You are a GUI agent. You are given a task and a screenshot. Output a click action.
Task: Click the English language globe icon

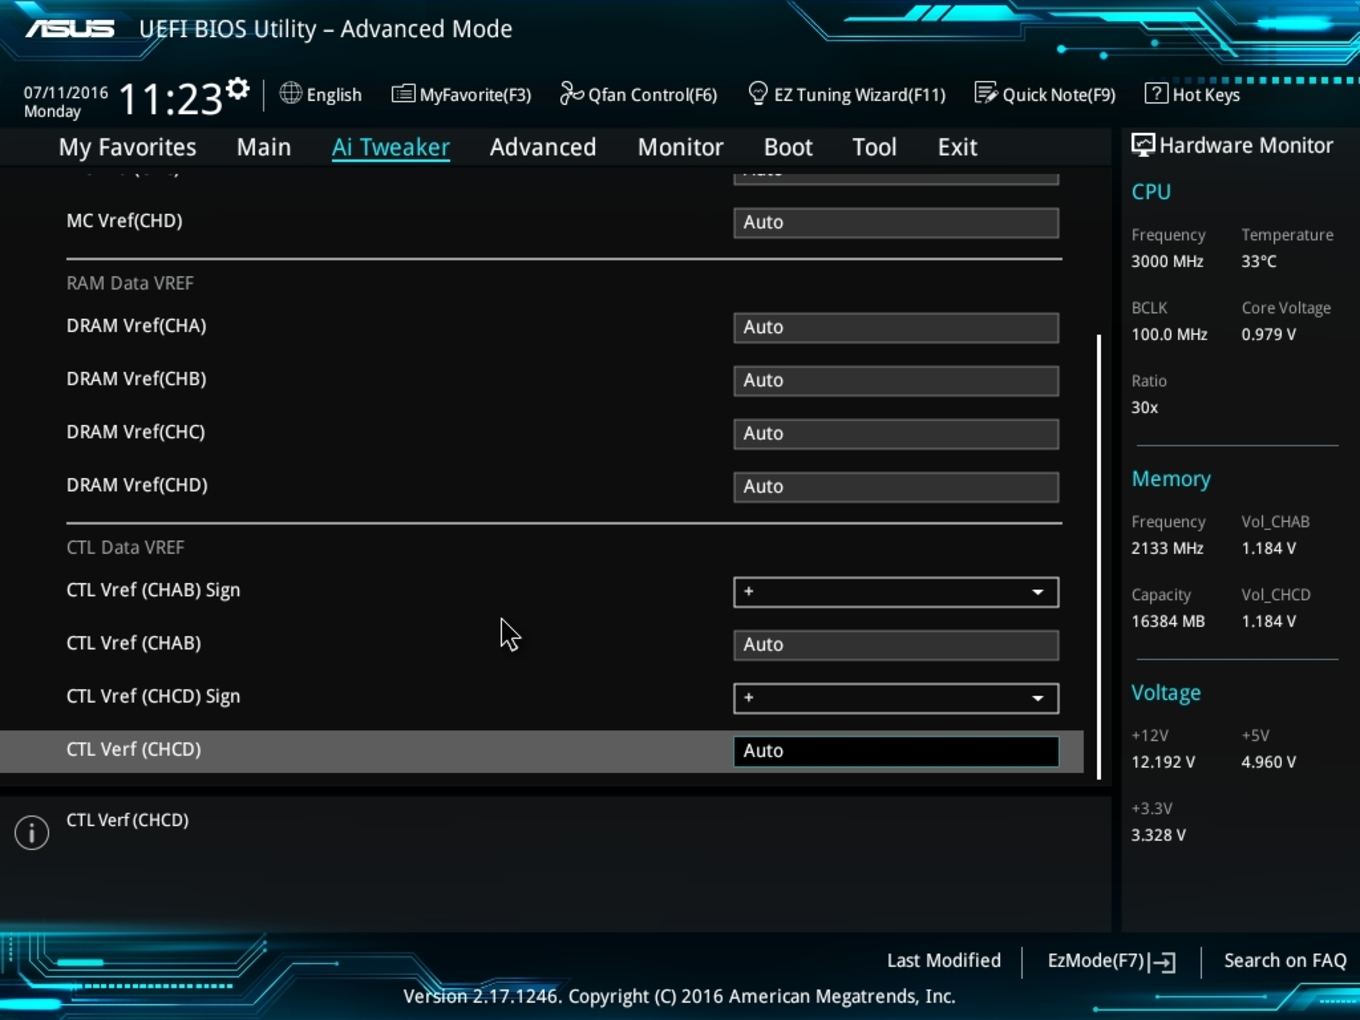pyautogui.click(x=290, y=93)
